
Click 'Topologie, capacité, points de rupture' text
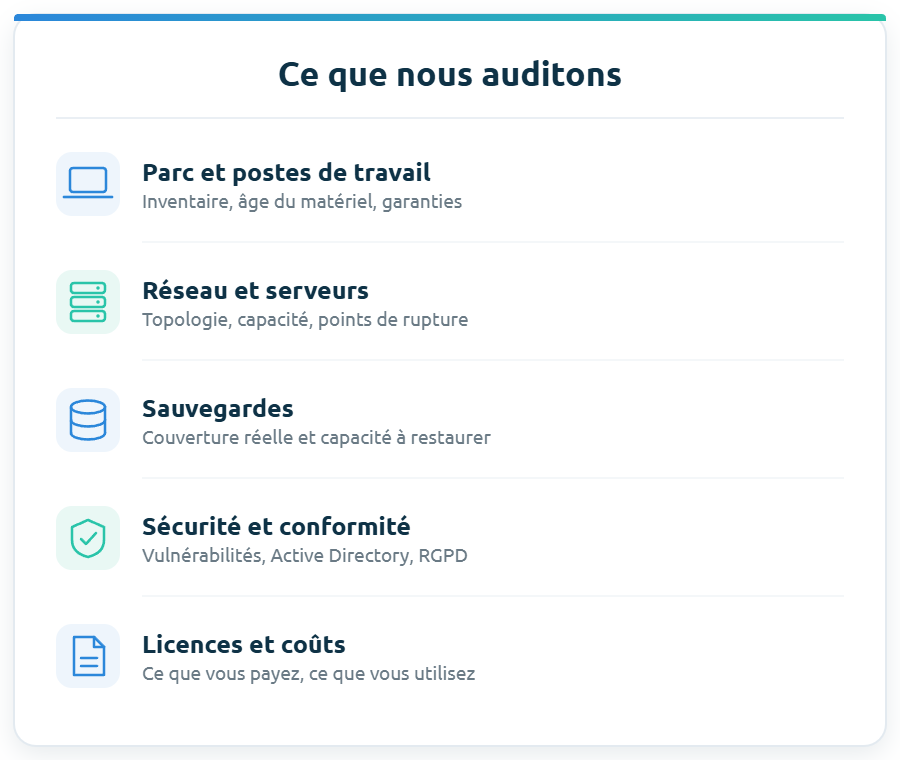click(305, 320)
